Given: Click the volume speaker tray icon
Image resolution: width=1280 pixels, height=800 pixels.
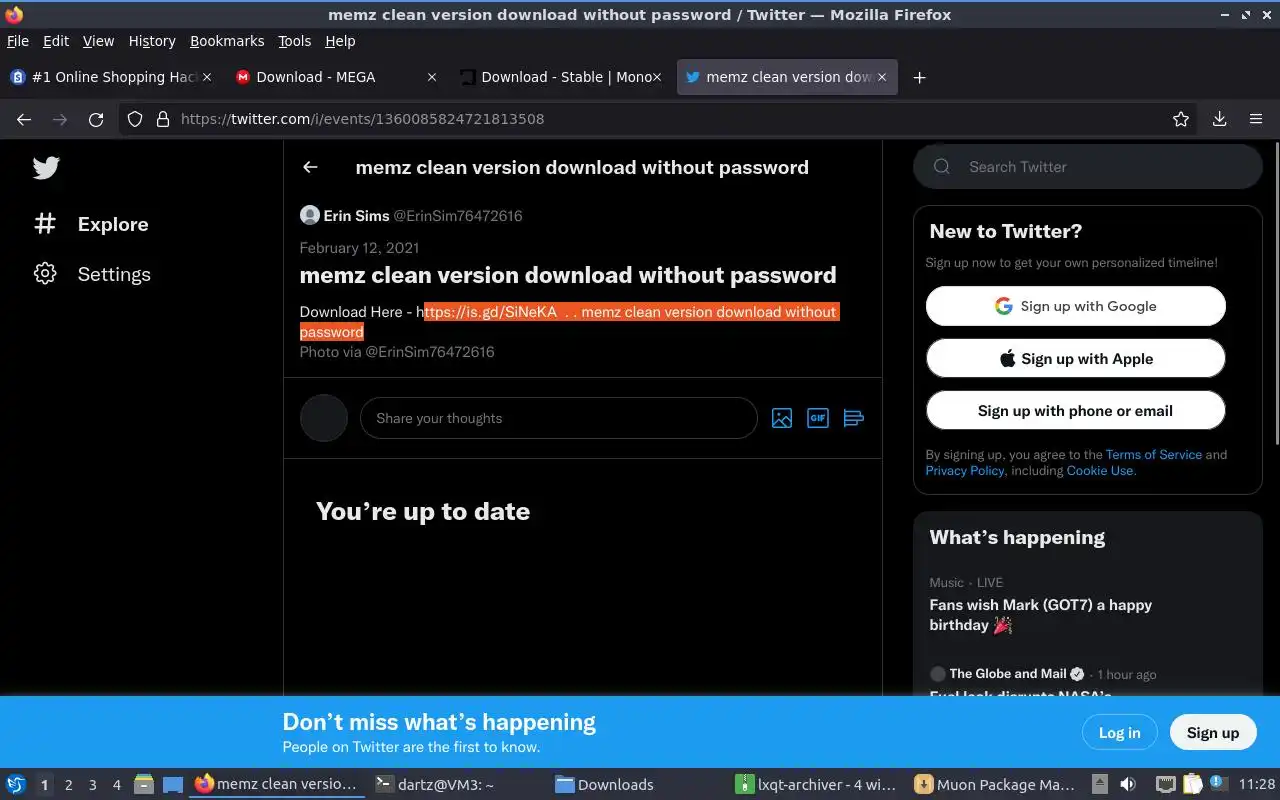Looking at the screenshot, I should click(1127, 784).
